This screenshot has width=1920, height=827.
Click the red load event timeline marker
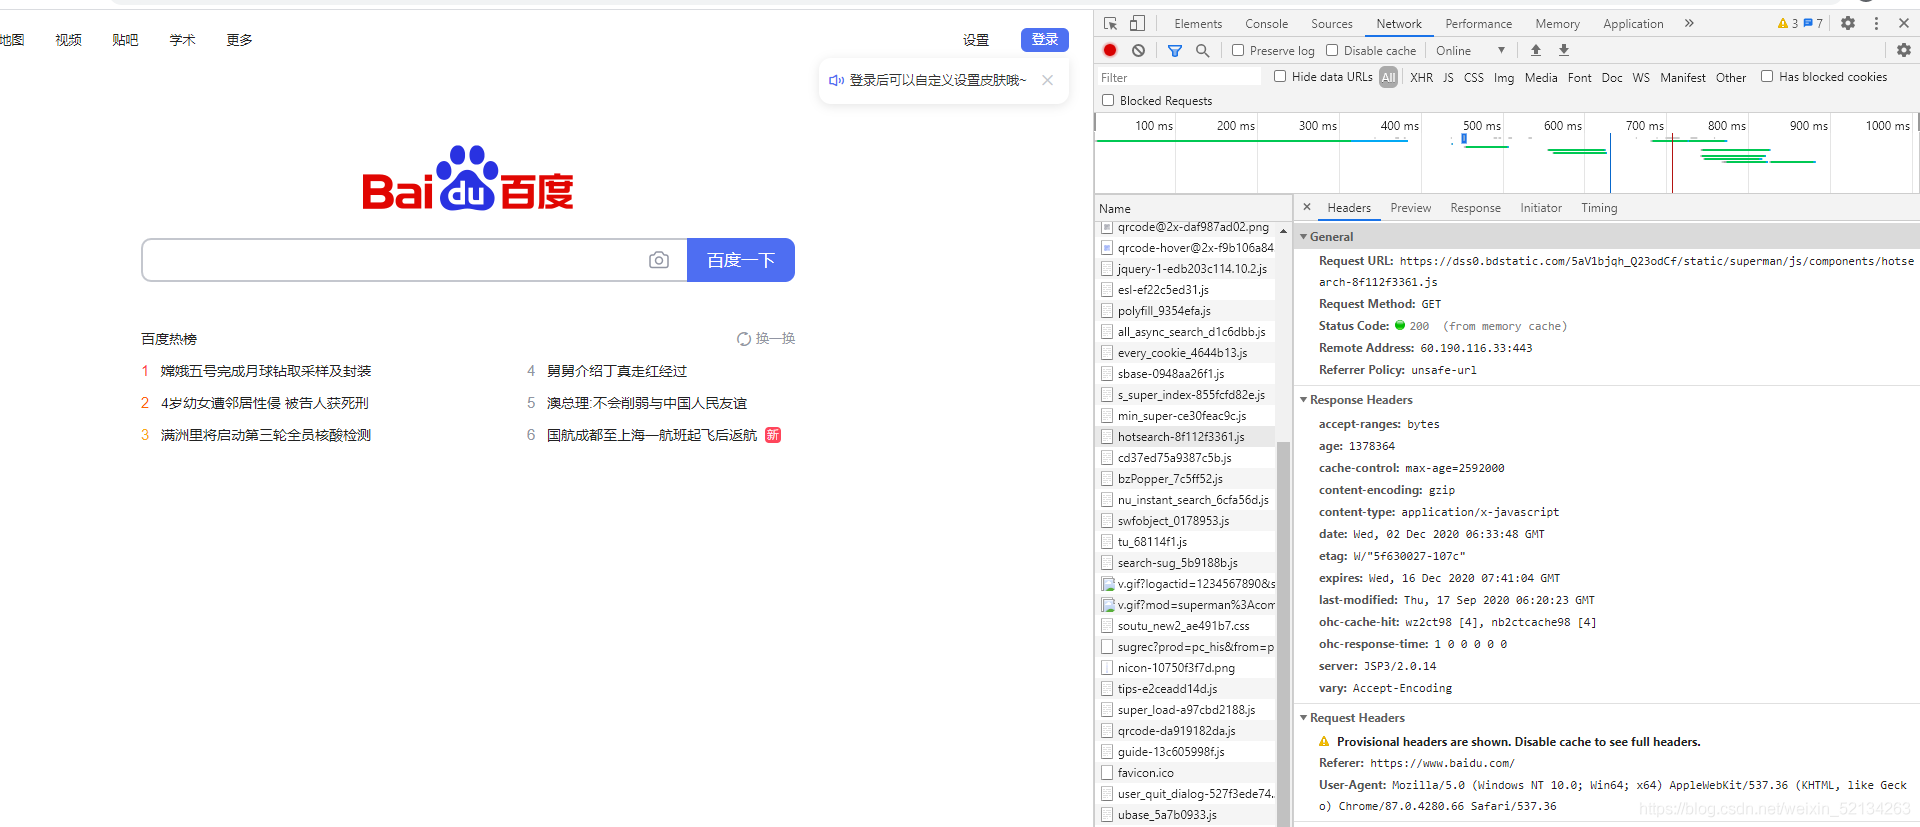click(x=1672, y=163)
